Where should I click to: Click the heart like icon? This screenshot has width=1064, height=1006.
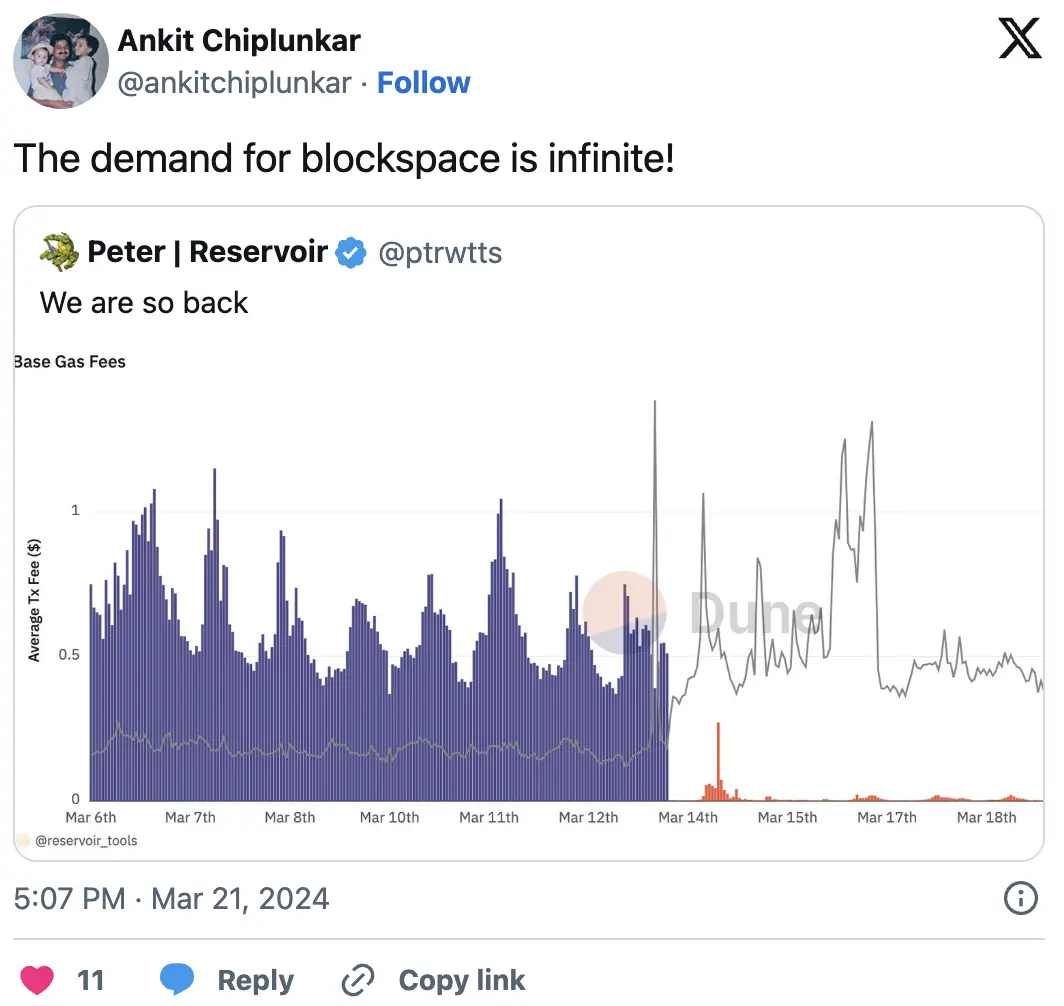pos(37,979)
